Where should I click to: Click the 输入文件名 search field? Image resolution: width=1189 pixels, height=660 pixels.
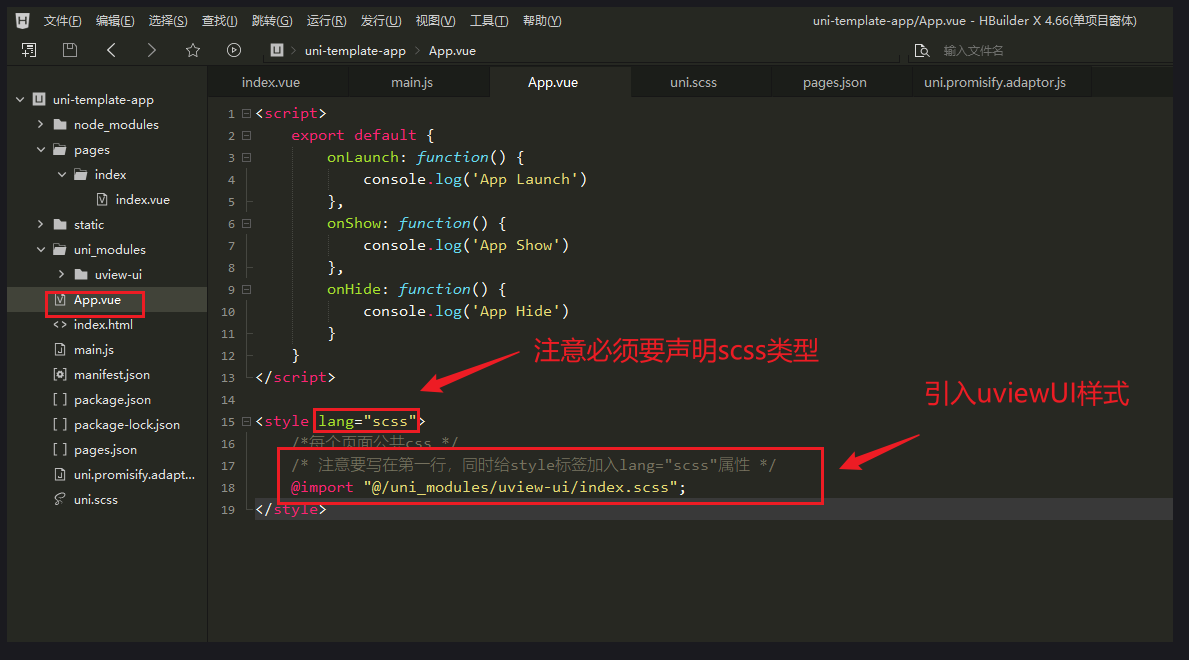click(x=1039, y=50)
